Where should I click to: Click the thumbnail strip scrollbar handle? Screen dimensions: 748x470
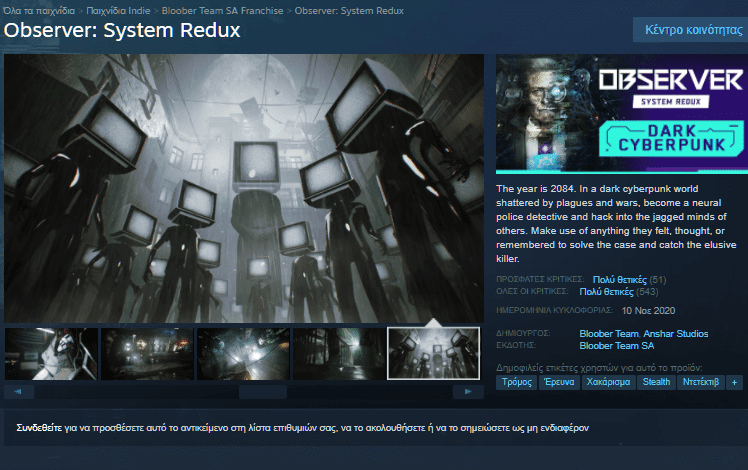point(263,392)
